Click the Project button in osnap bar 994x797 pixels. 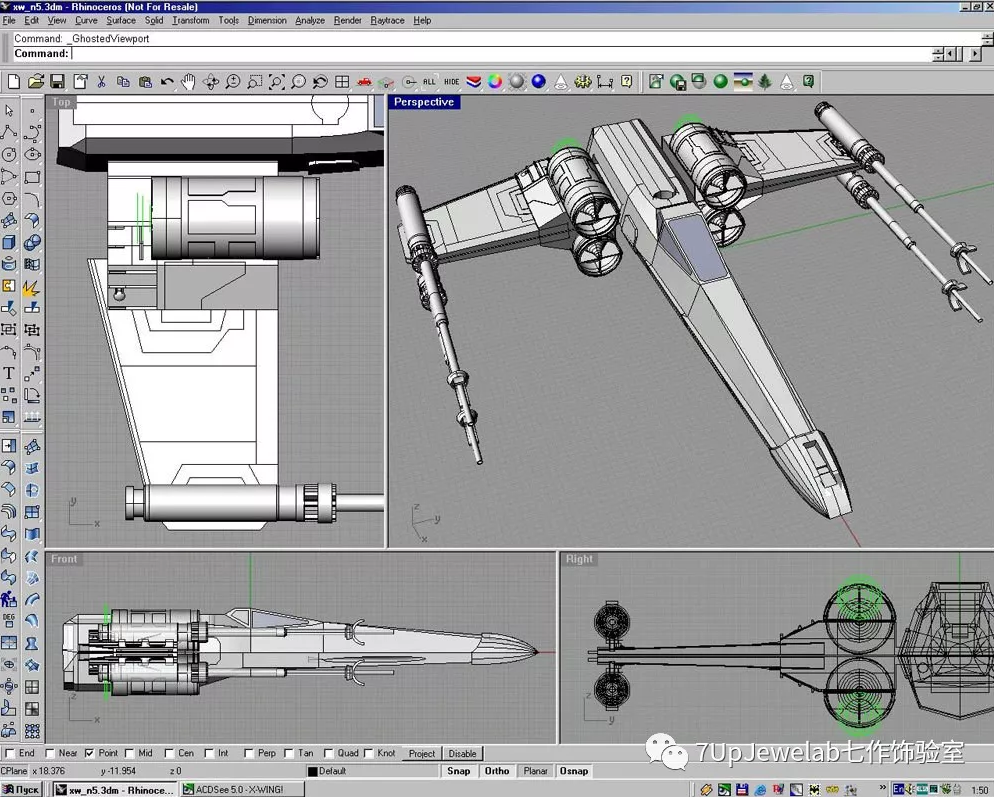(x=422, y=753)
